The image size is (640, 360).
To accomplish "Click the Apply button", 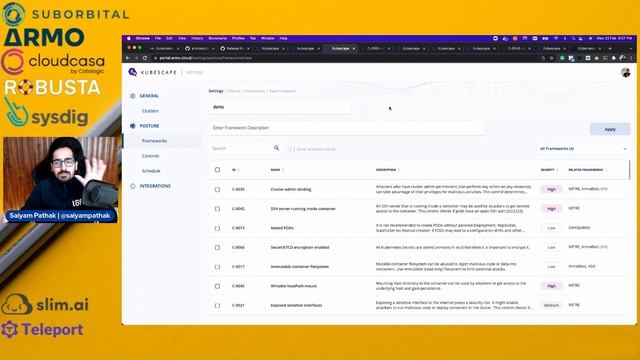I will (610, 129).
